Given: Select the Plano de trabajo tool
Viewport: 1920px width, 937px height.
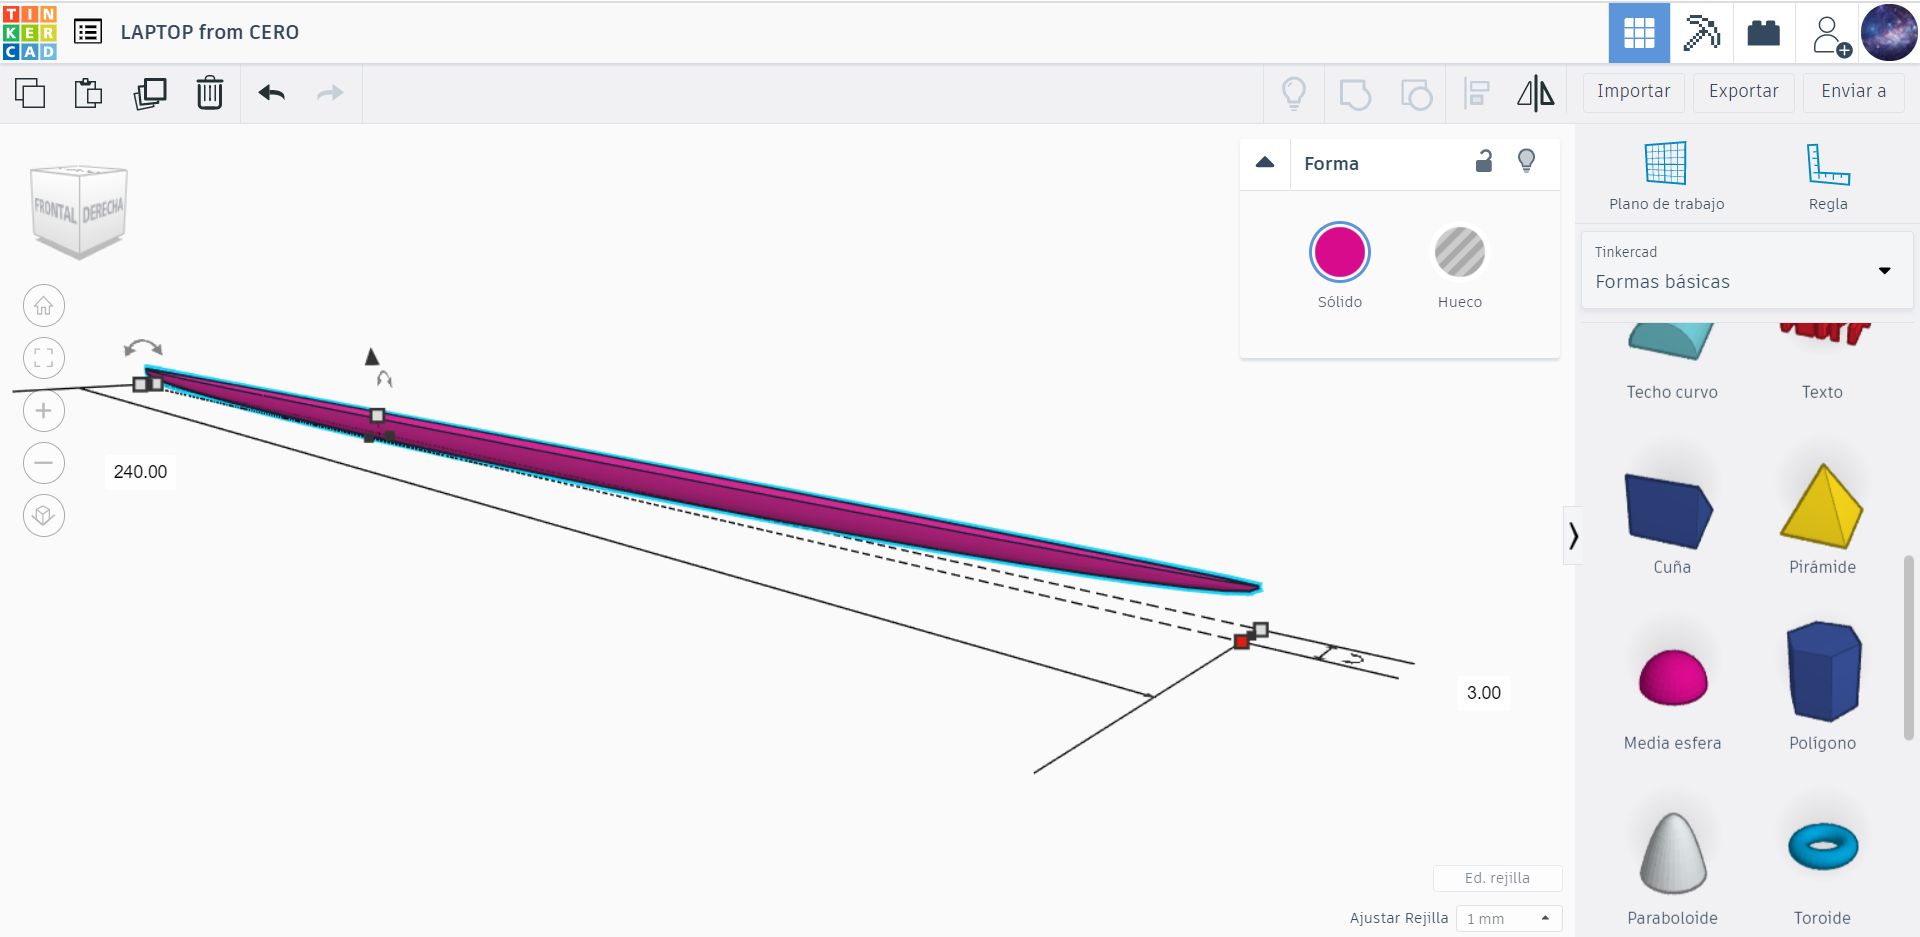Looking at the screenshot, I should tap(1666, 176).
